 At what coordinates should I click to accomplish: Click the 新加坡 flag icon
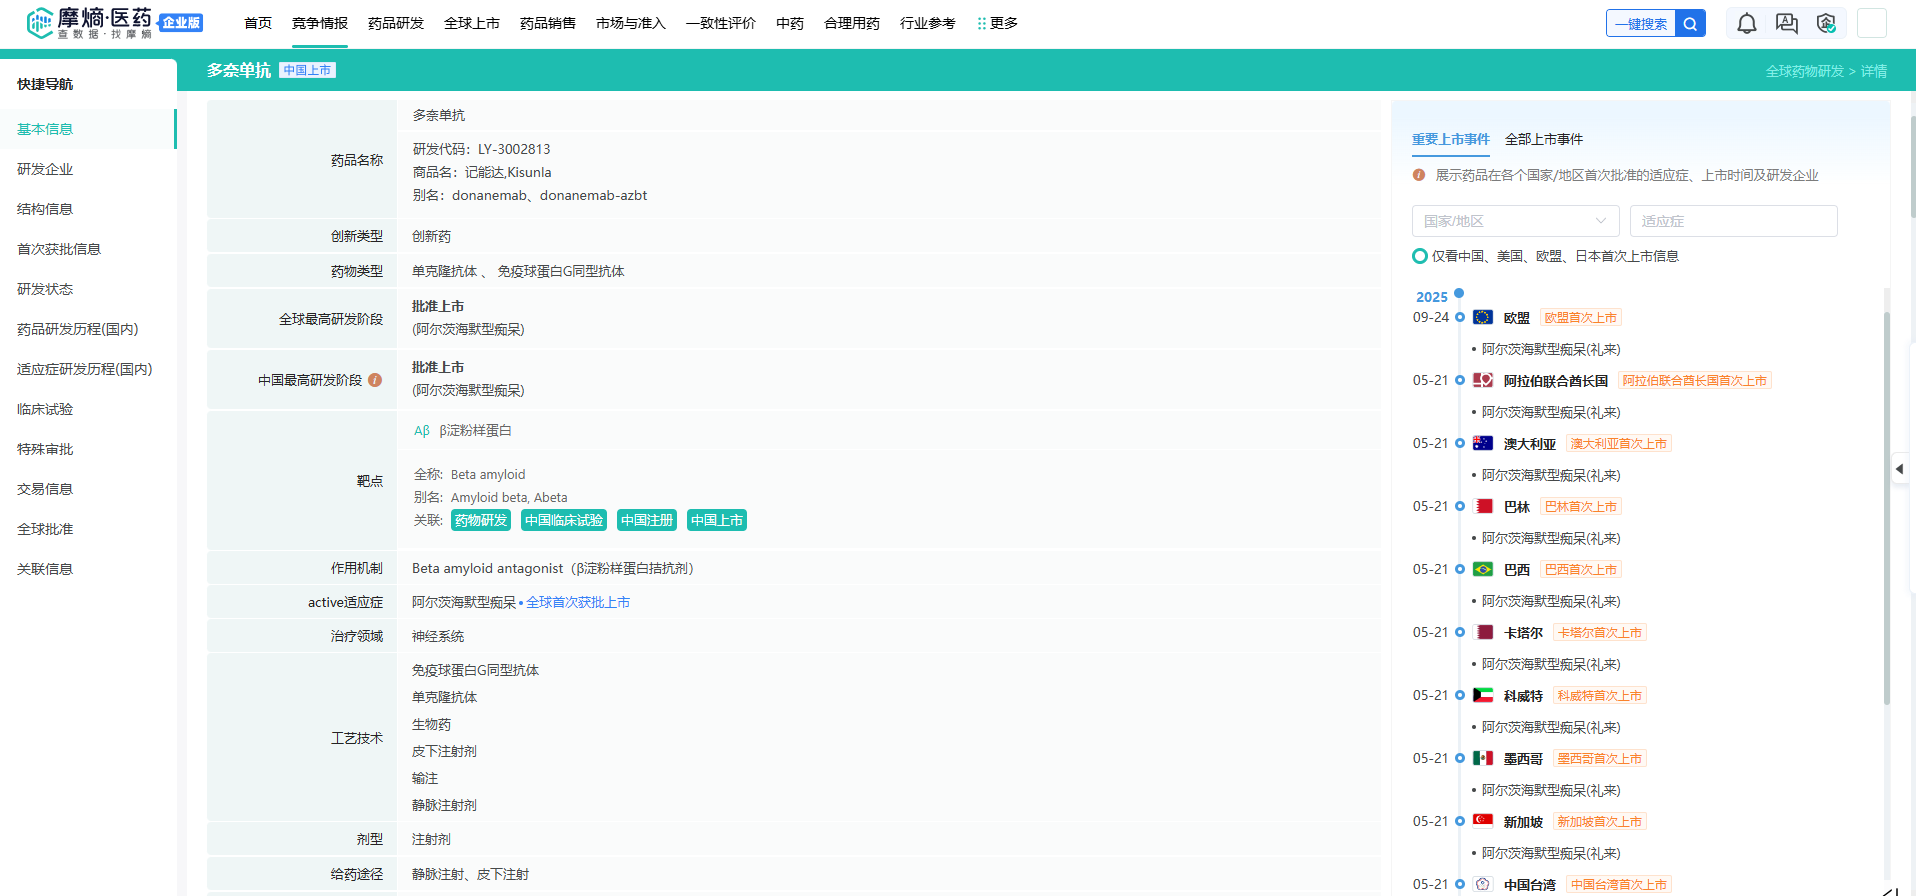coord(1483,821)
